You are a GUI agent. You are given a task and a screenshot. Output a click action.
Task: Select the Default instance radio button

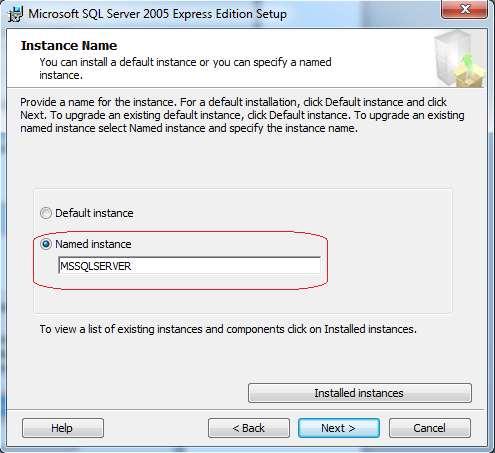click(46, 213)
